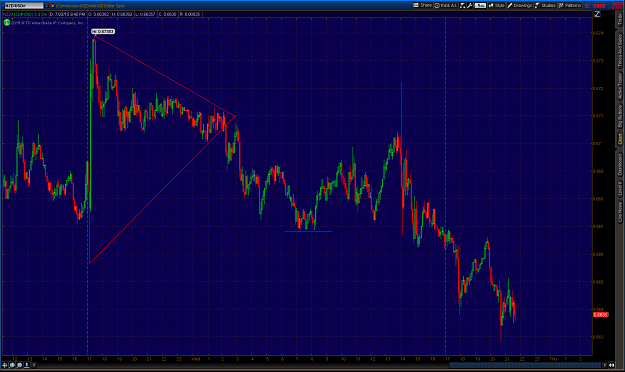Open the Trade side tab
Image resolution: width=625 pixels, height=372 pixels.
620,19
